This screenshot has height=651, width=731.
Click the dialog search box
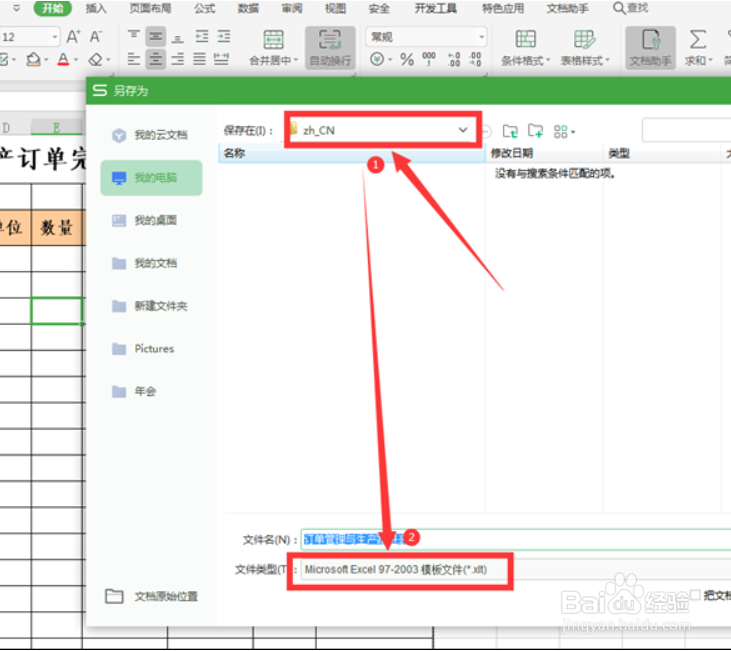coord(686,130)
